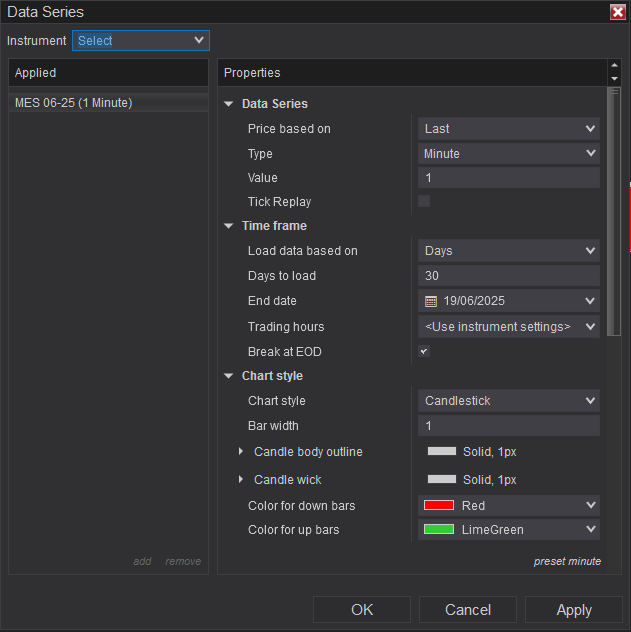
Task: Enable the Tick Replay checkbox
Action: click(424, 201)
